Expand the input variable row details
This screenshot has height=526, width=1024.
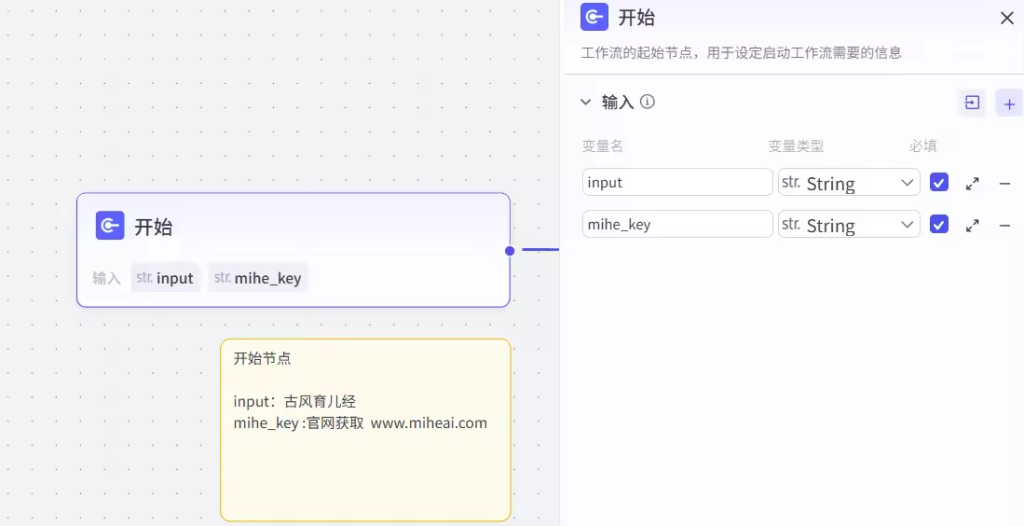click(x=972, y=183)
